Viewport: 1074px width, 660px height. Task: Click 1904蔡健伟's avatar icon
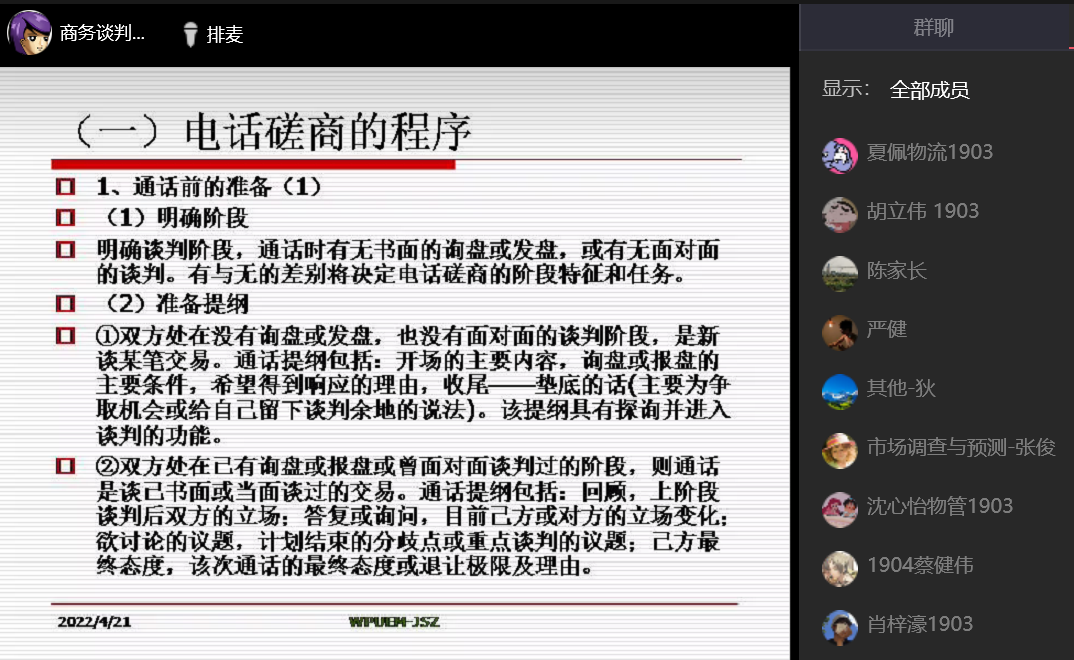pyautogui.click(x=839, y=568)
